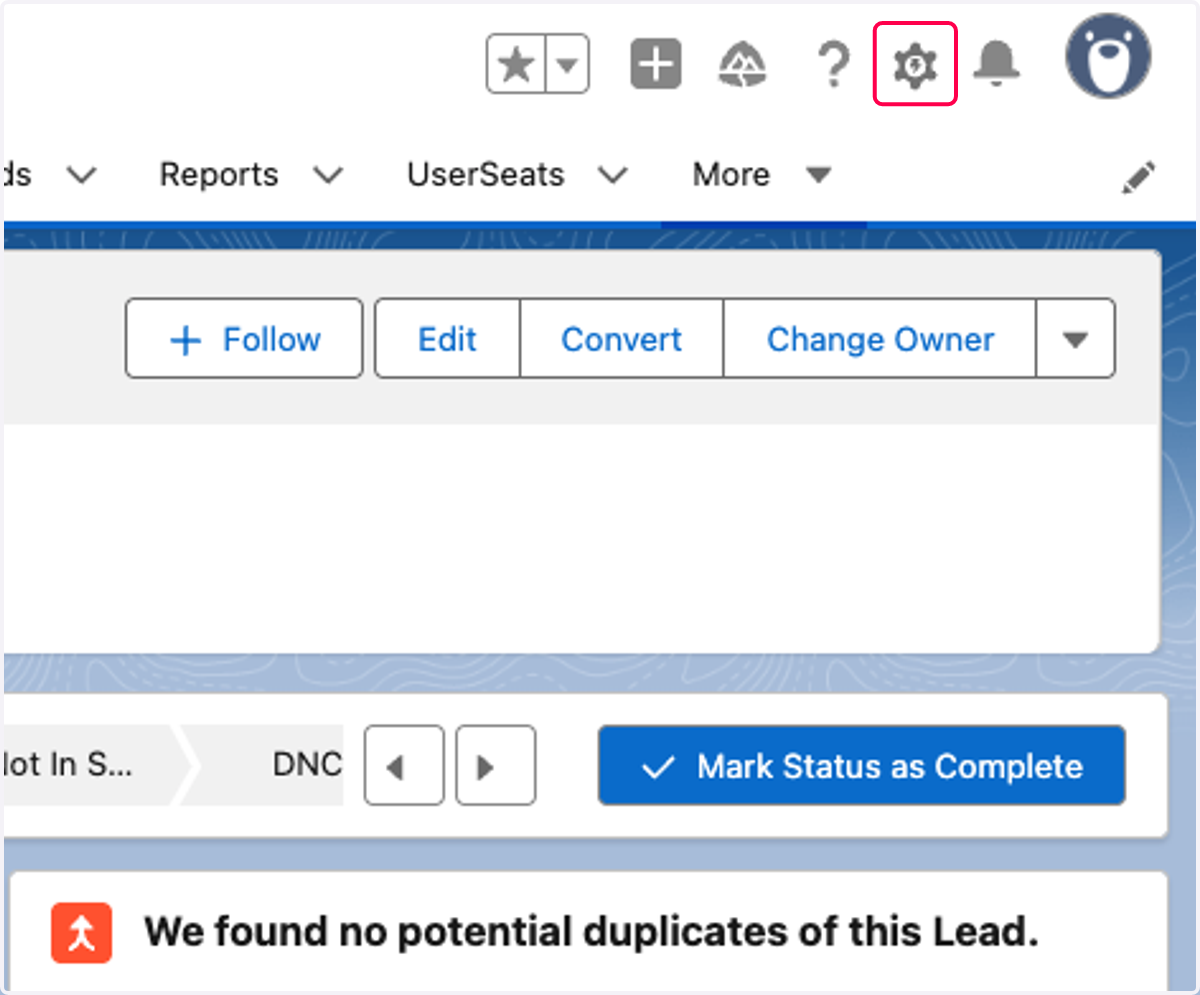Open the favorites list dropdown arrow
The width and height of the screenshot is (1200, 995).
coord(567,66)
